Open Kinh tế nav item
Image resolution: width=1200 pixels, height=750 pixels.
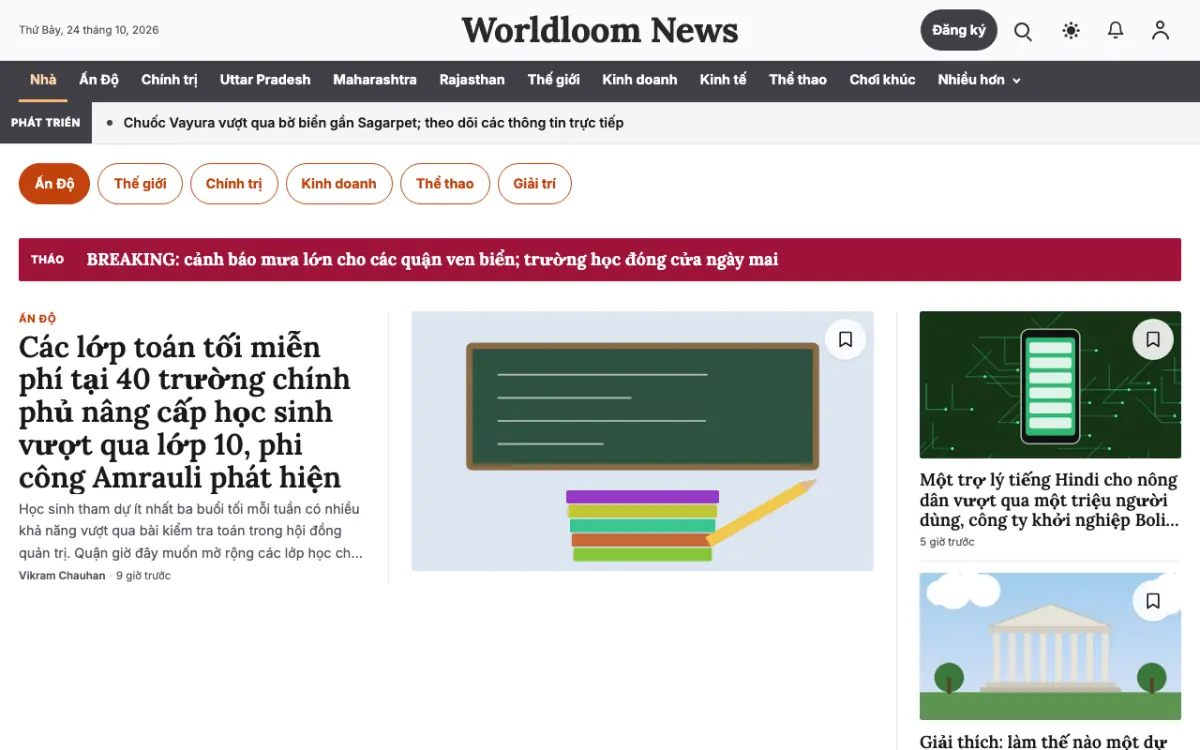[723, 80]
